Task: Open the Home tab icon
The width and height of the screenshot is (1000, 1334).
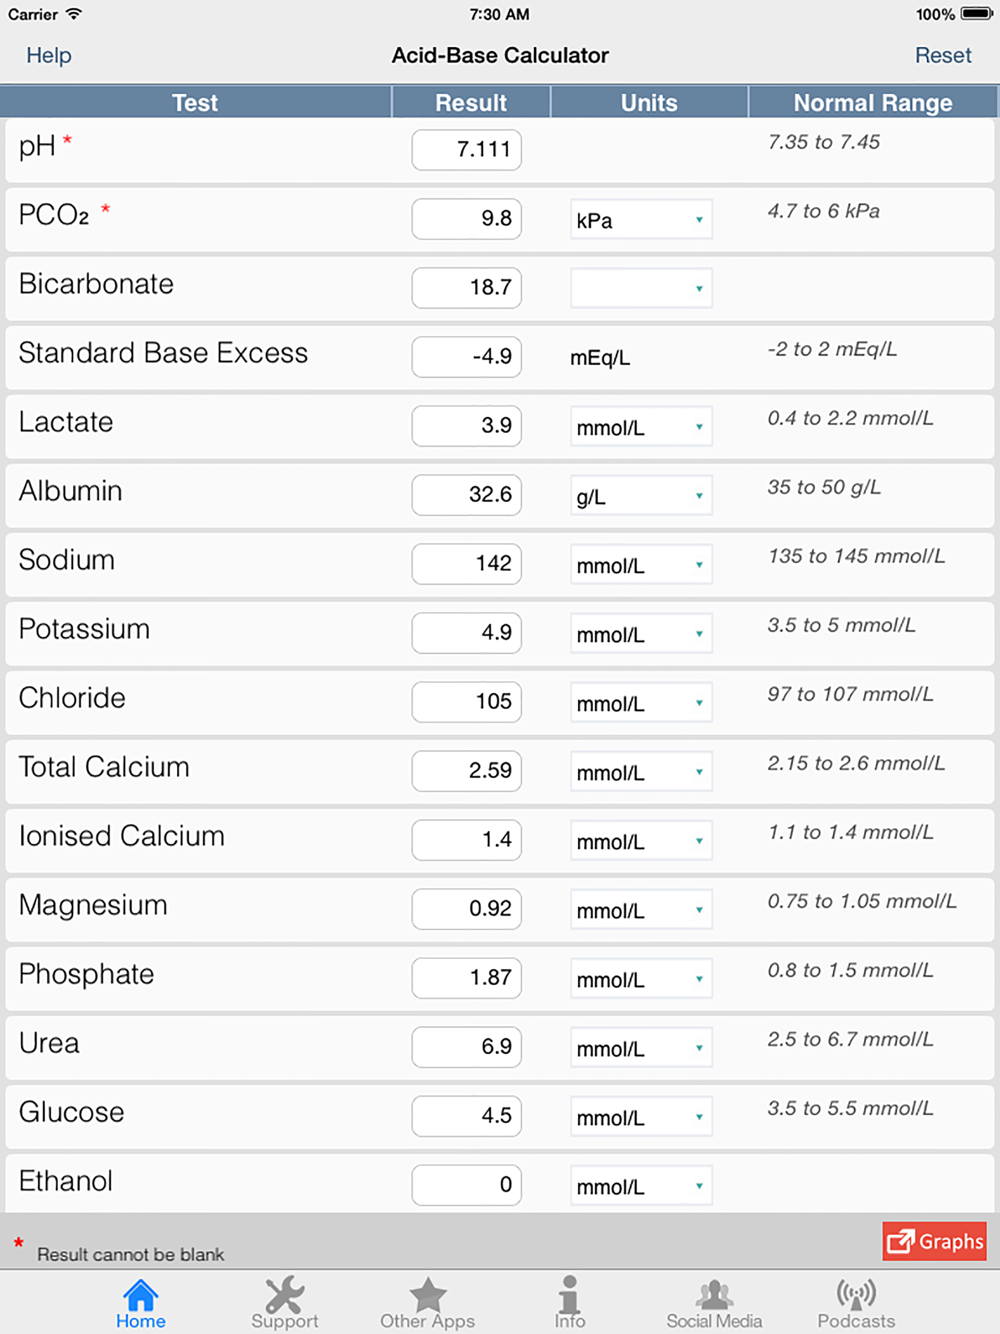Action: pyautogui.click(x=141, y=1295)
